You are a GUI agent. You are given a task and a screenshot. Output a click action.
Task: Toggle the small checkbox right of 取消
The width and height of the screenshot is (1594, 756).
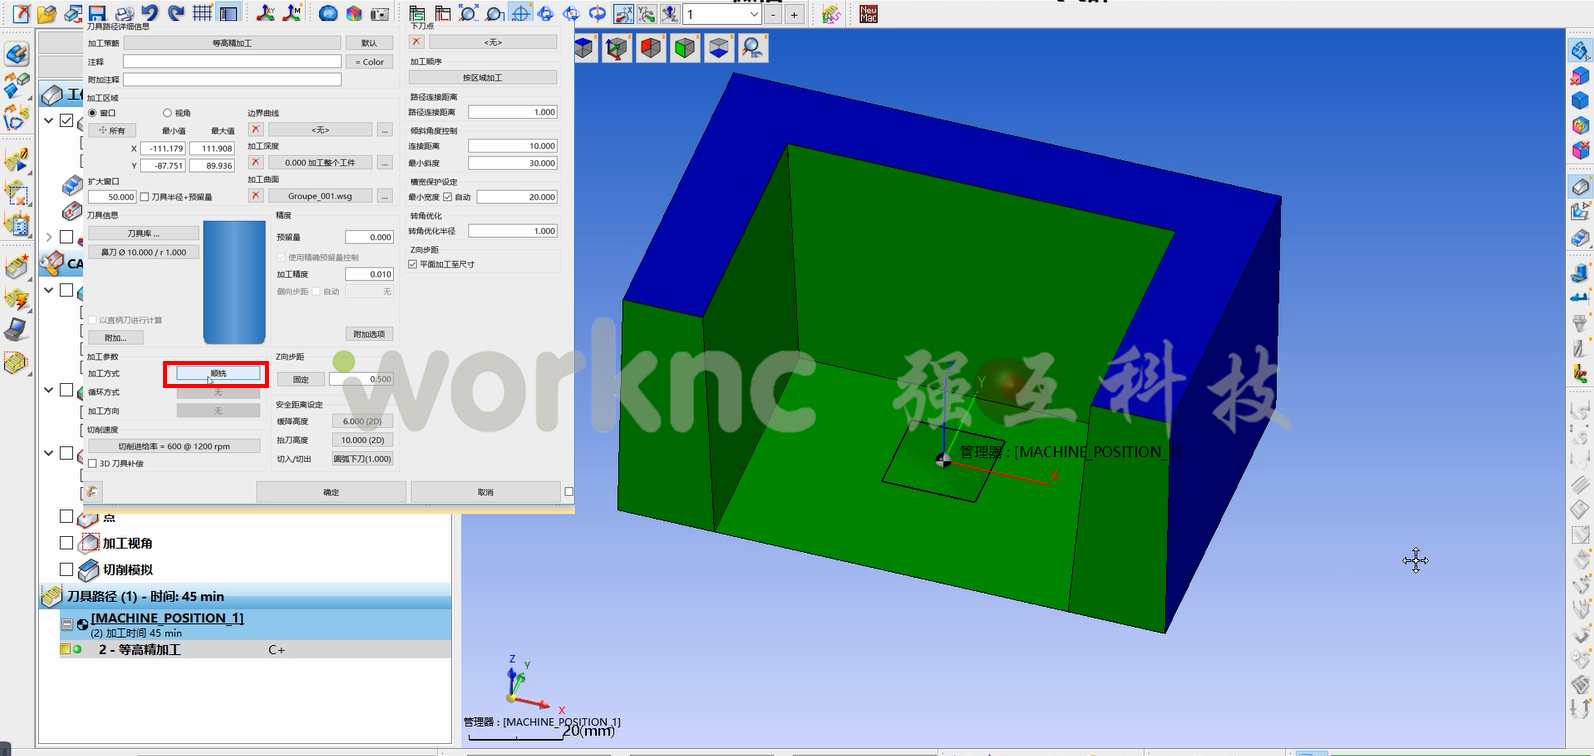point(569,491)
